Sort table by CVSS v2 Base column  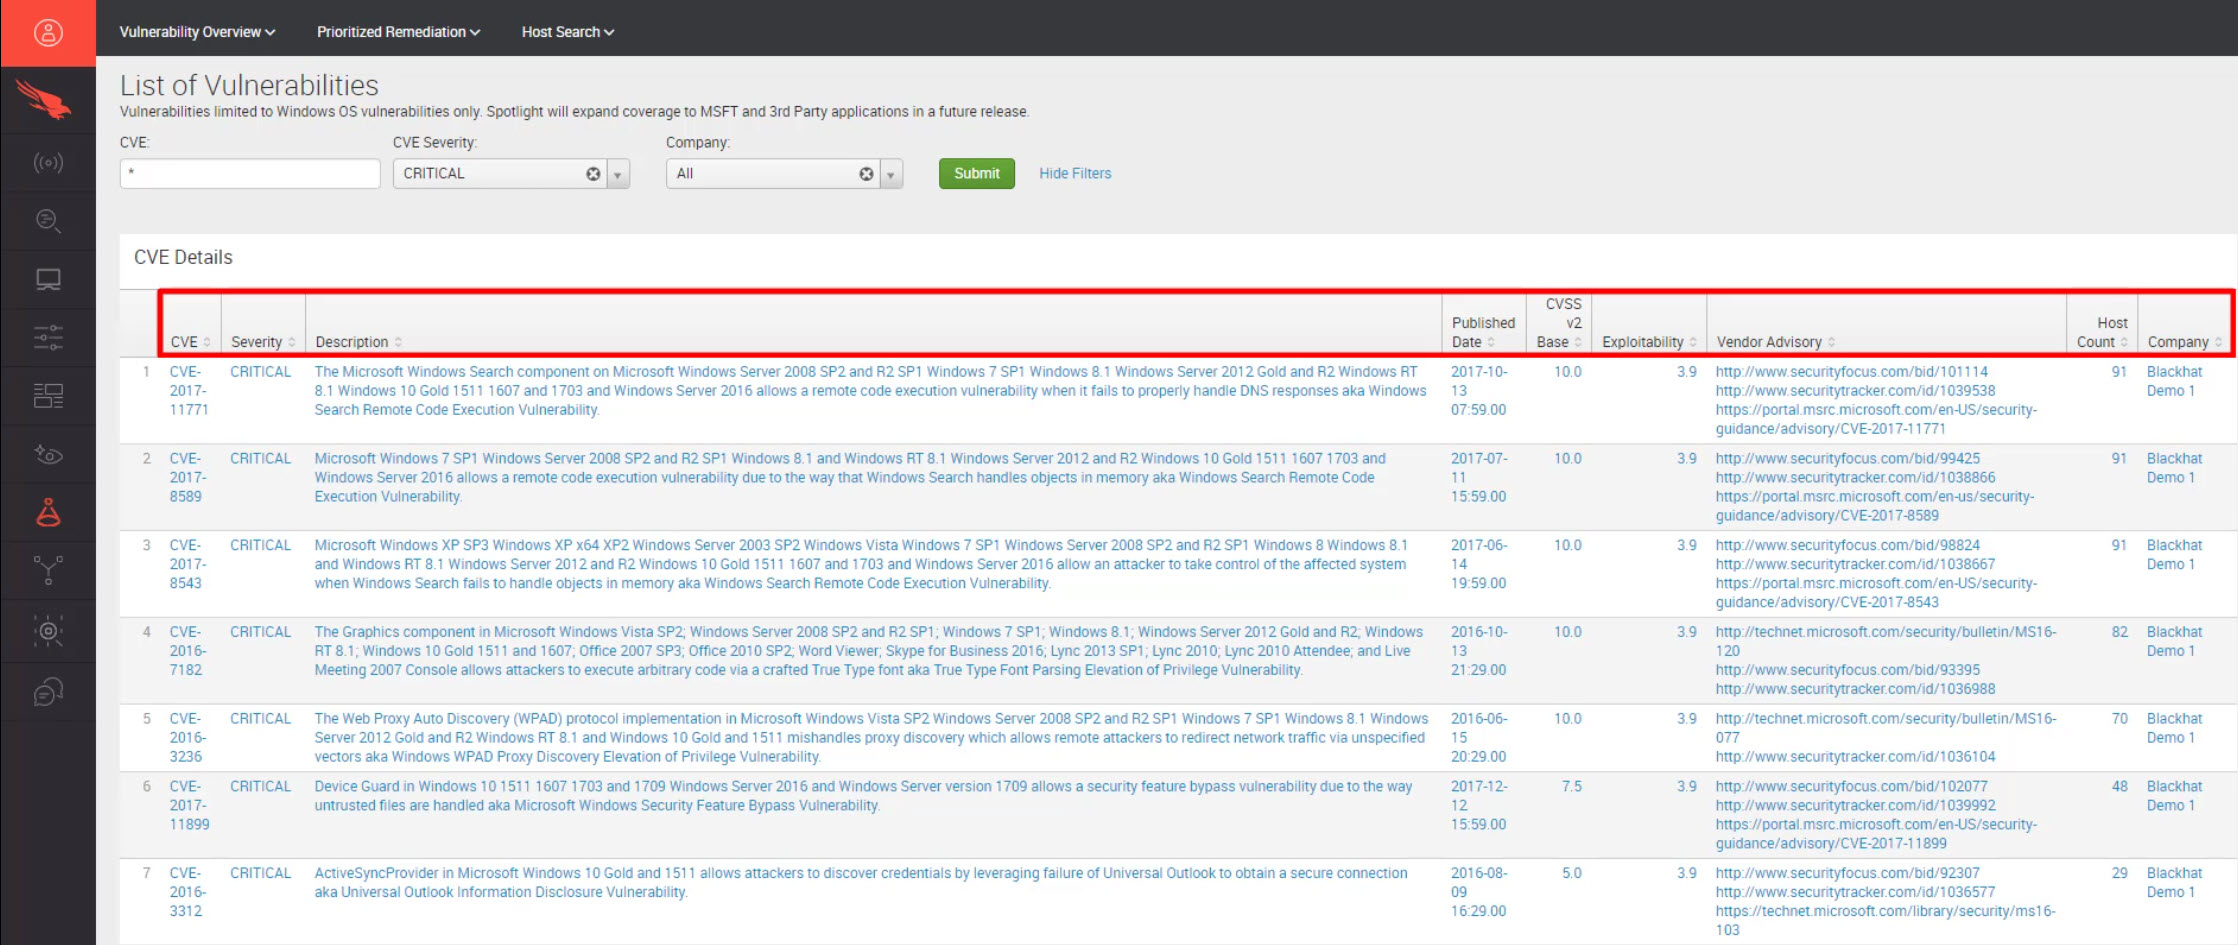coord(1560,323)
